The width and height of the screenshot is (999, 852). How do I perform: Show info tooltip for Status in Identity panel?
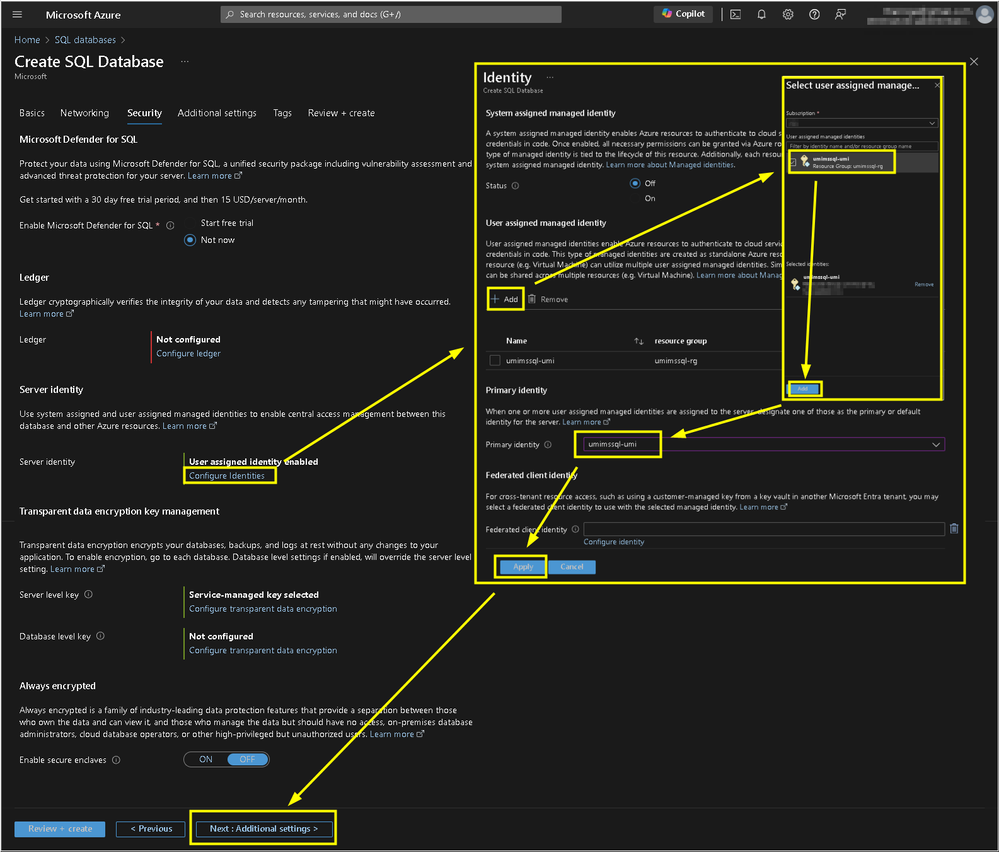click(515, 186)
